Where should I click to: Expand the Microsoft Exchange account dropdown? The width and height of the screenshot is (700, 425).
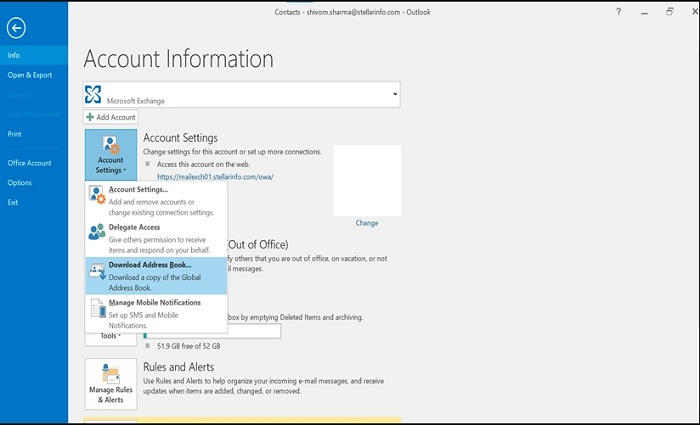coord(395,94)
